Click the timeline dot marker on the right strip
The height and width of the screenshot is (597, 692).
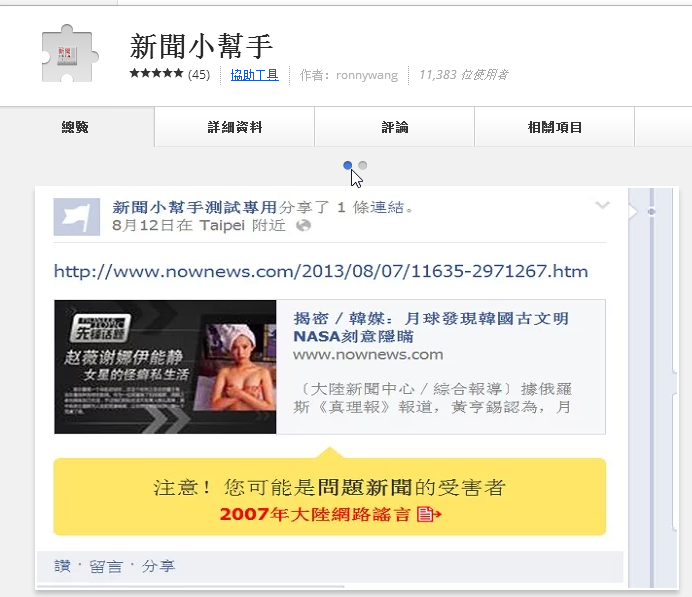coord(651,212)
